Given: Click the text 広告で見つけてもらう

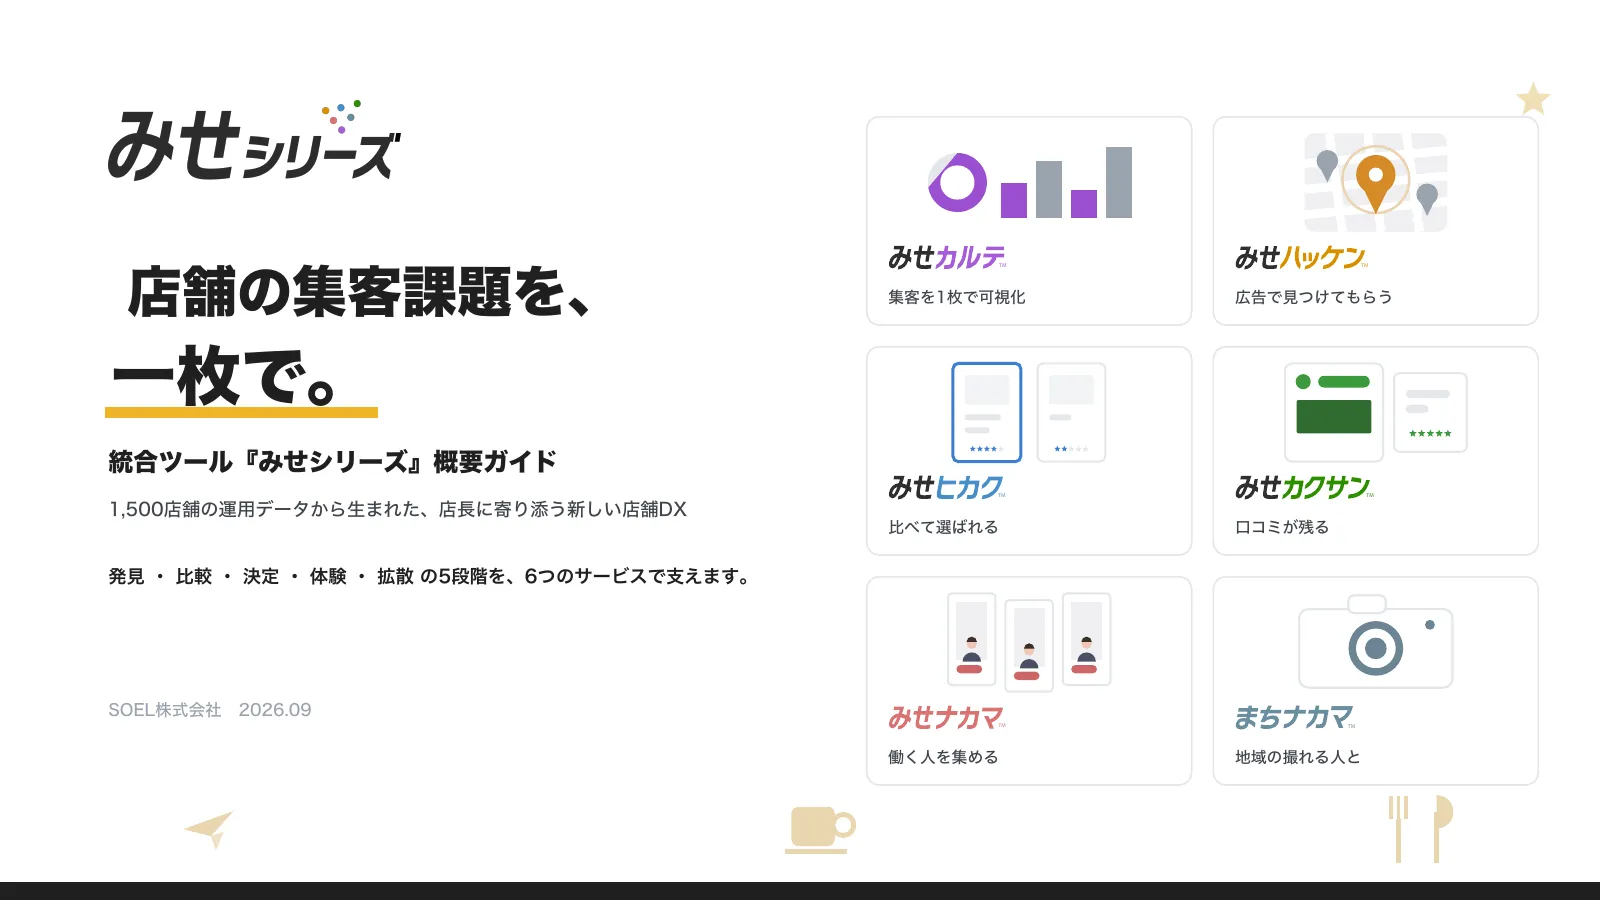Looking at the screenshot, I should [1313, 297].
